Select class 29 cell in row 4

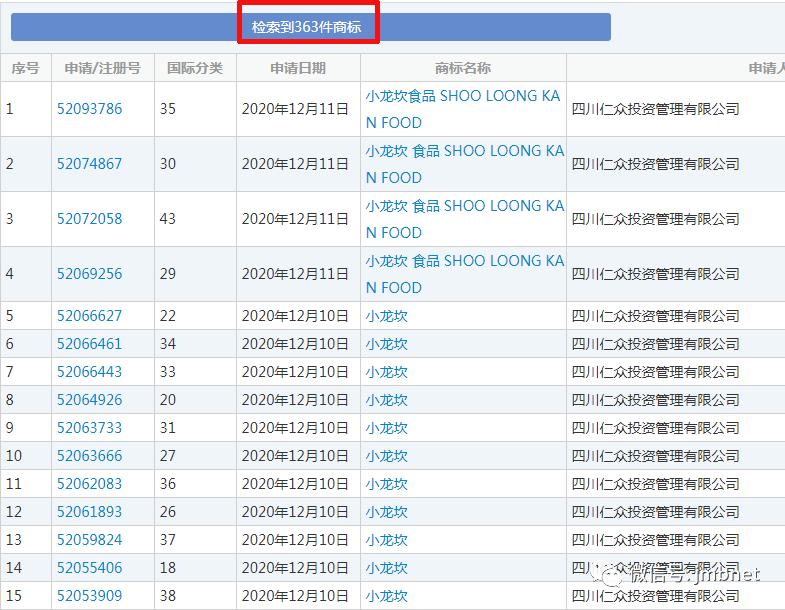[x=195, y=274]
